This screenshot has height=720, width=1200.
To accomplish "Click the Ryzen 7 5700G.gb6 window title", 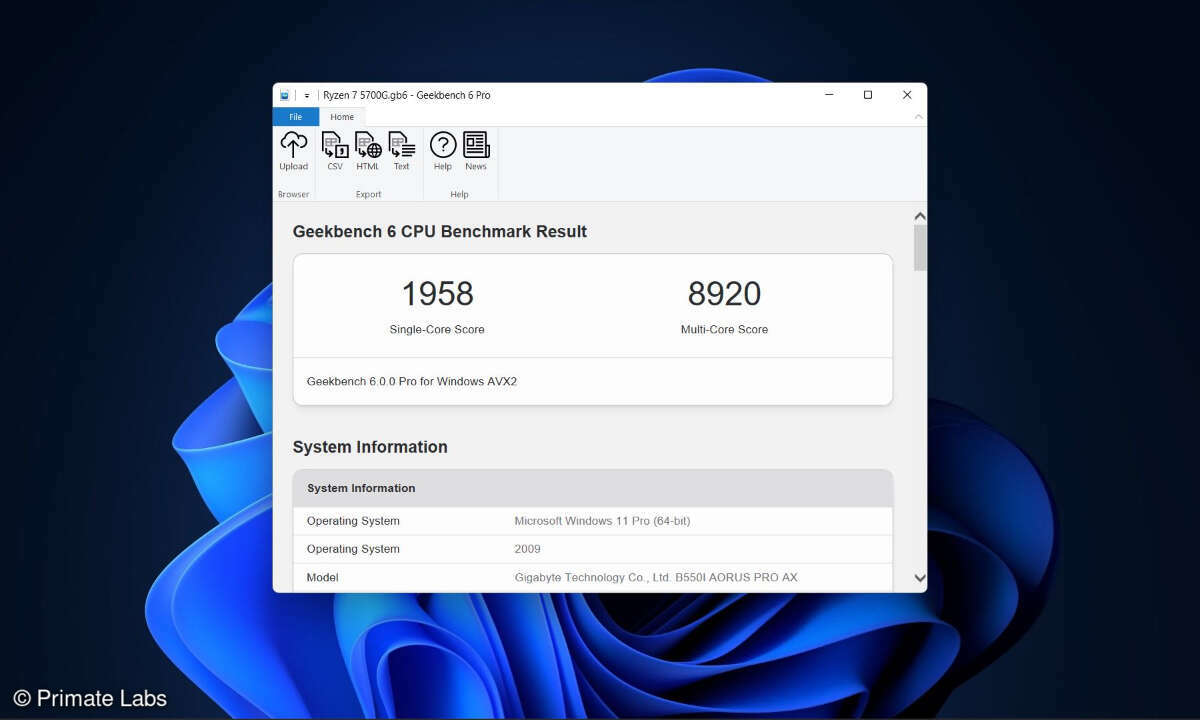I will click(x=406, y=95).
